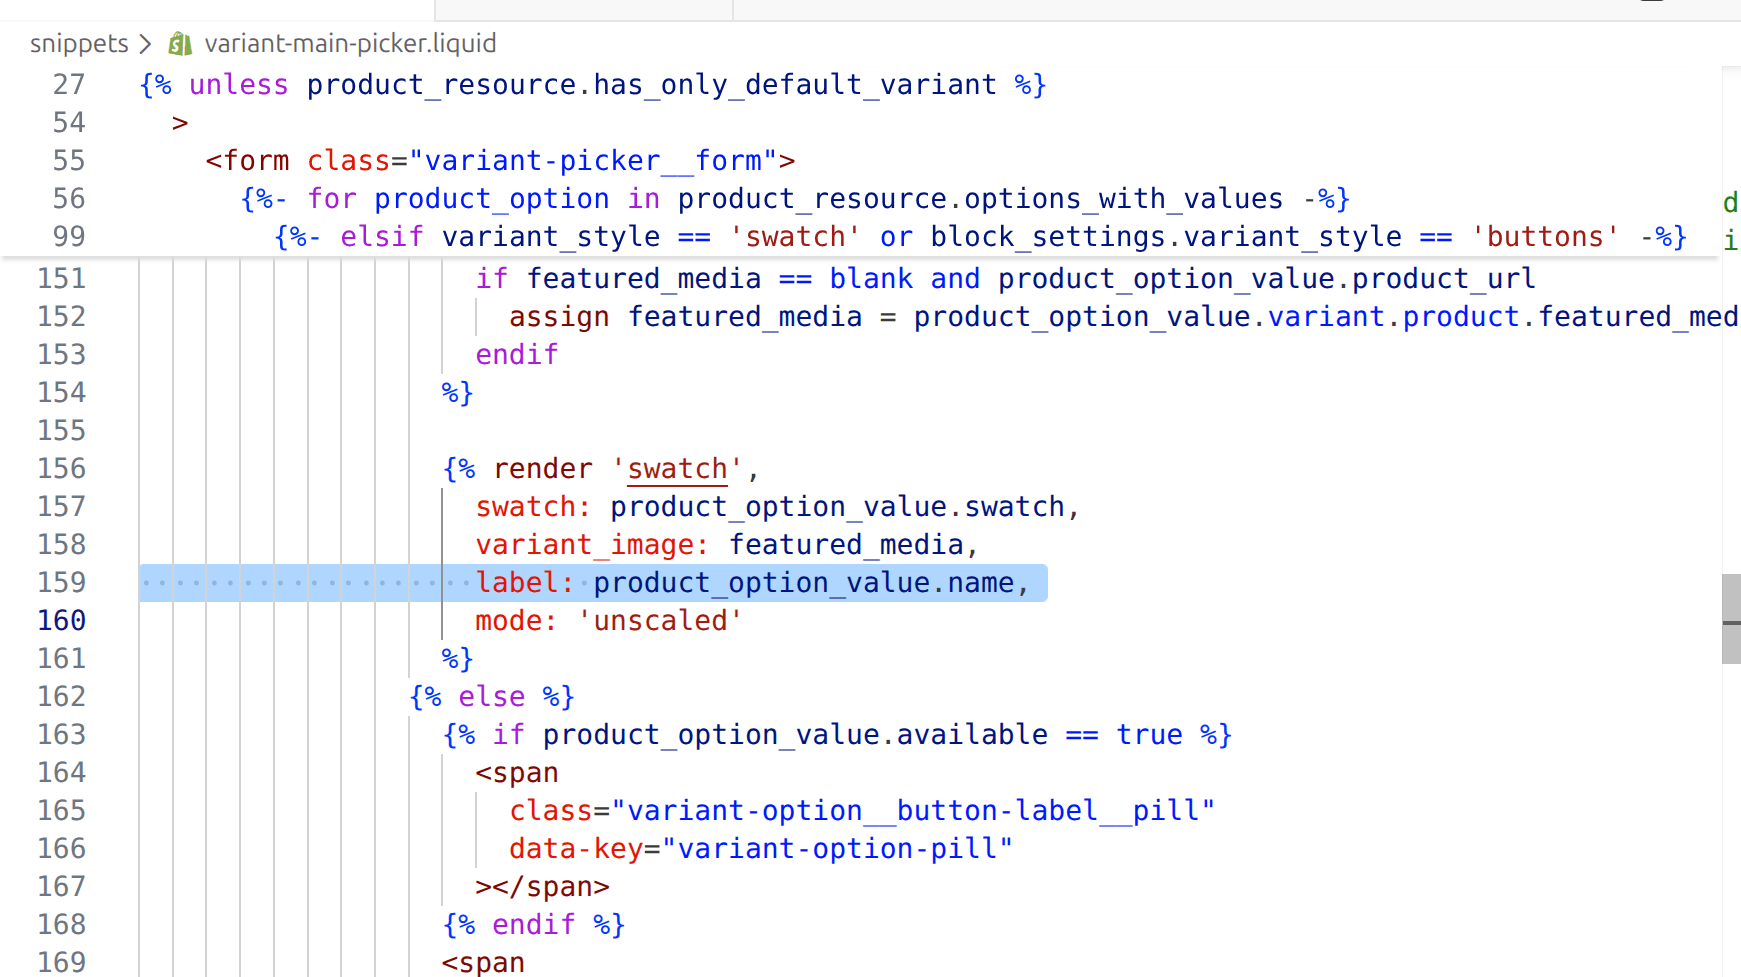
Task: Click '></span>' closing tag on line 167
Action: (543, 887)
